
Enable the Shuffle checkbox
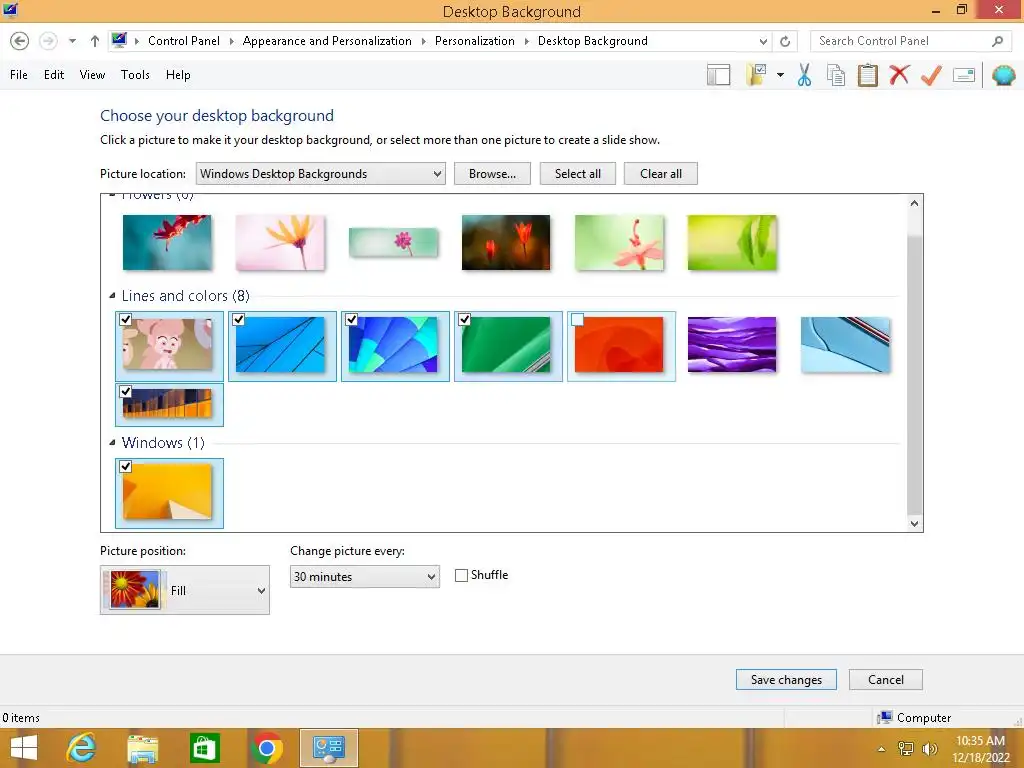462,575
